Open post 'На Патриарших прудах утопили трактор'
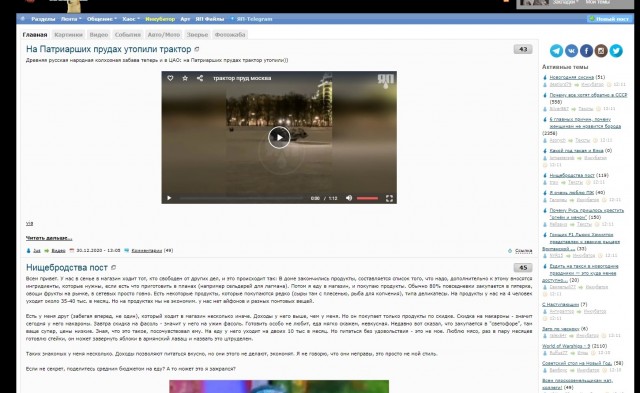640x393 pixels. coord(109,49)
